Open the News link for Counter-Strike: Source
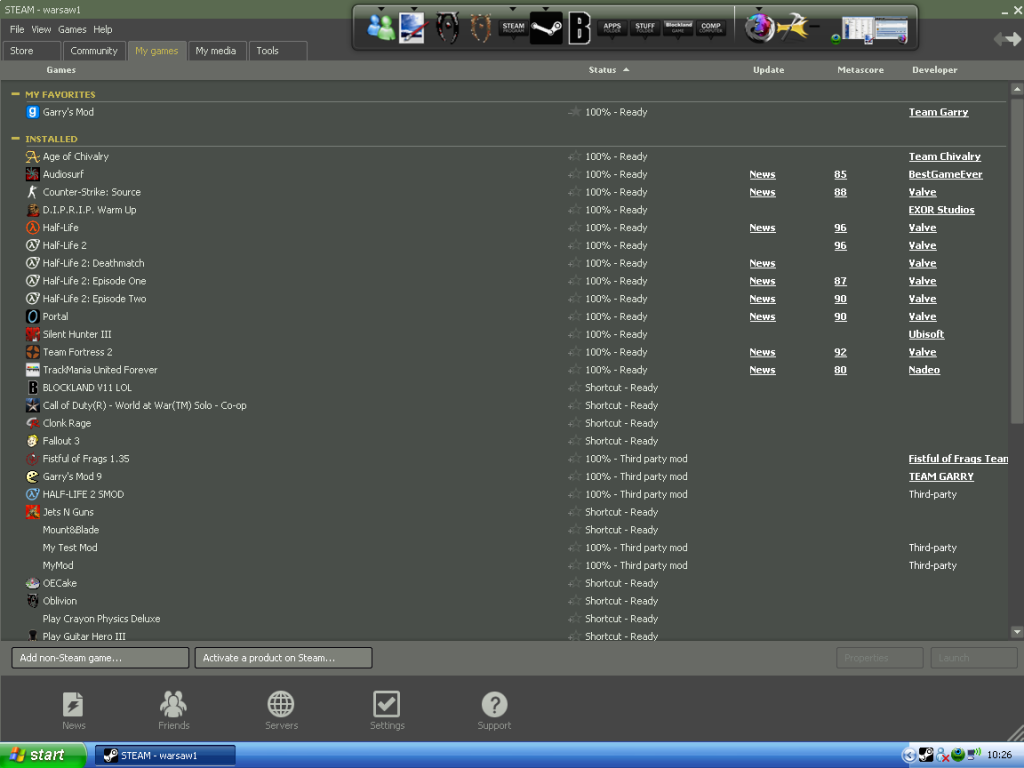1024x768 pixels. (x=762, y=192)
